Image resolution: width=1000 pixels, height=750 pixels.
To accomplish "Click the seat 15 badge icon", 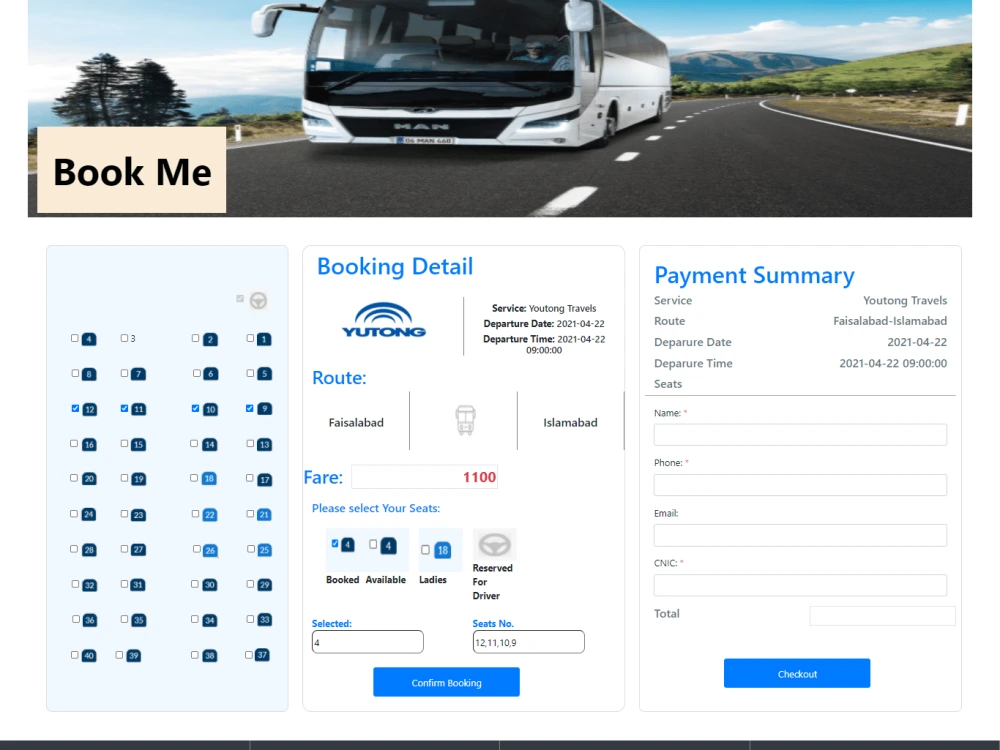I will click(x=138, y=445).
